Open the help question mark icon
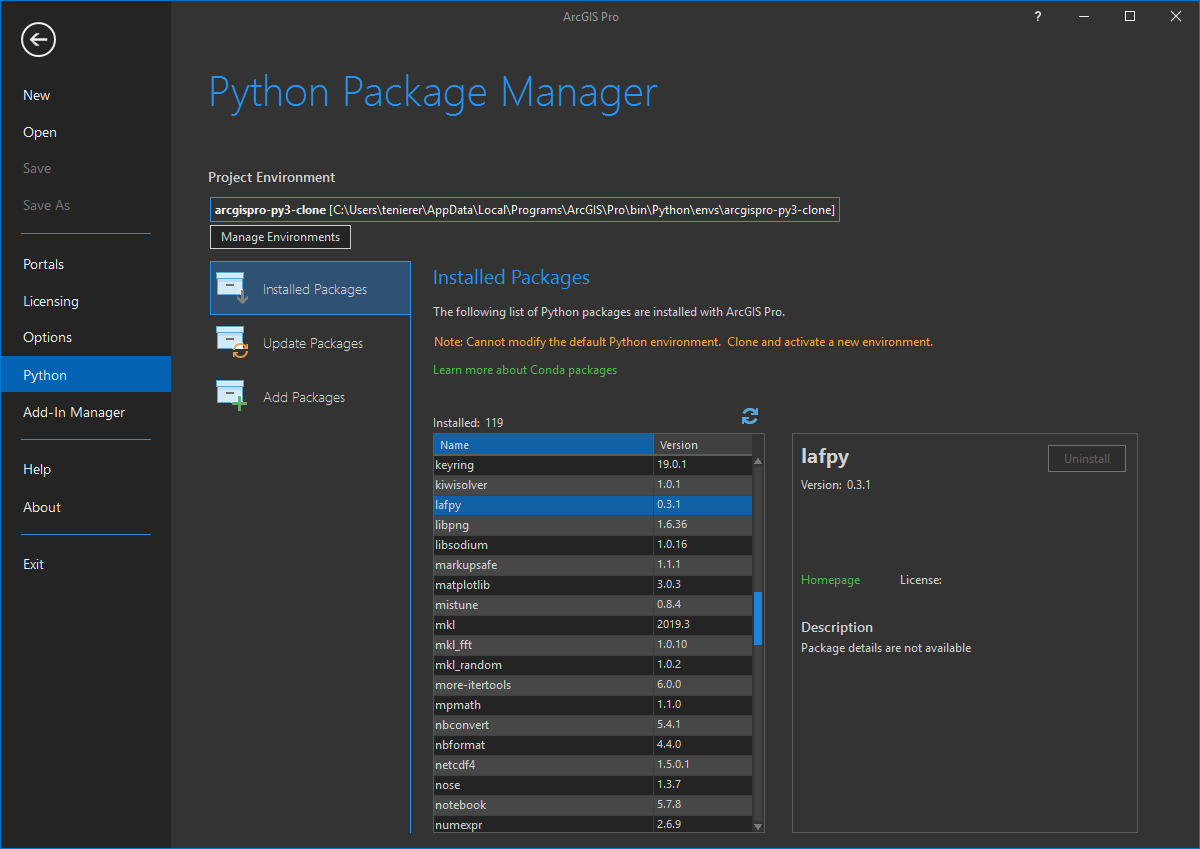 (x=1038, y=16)
